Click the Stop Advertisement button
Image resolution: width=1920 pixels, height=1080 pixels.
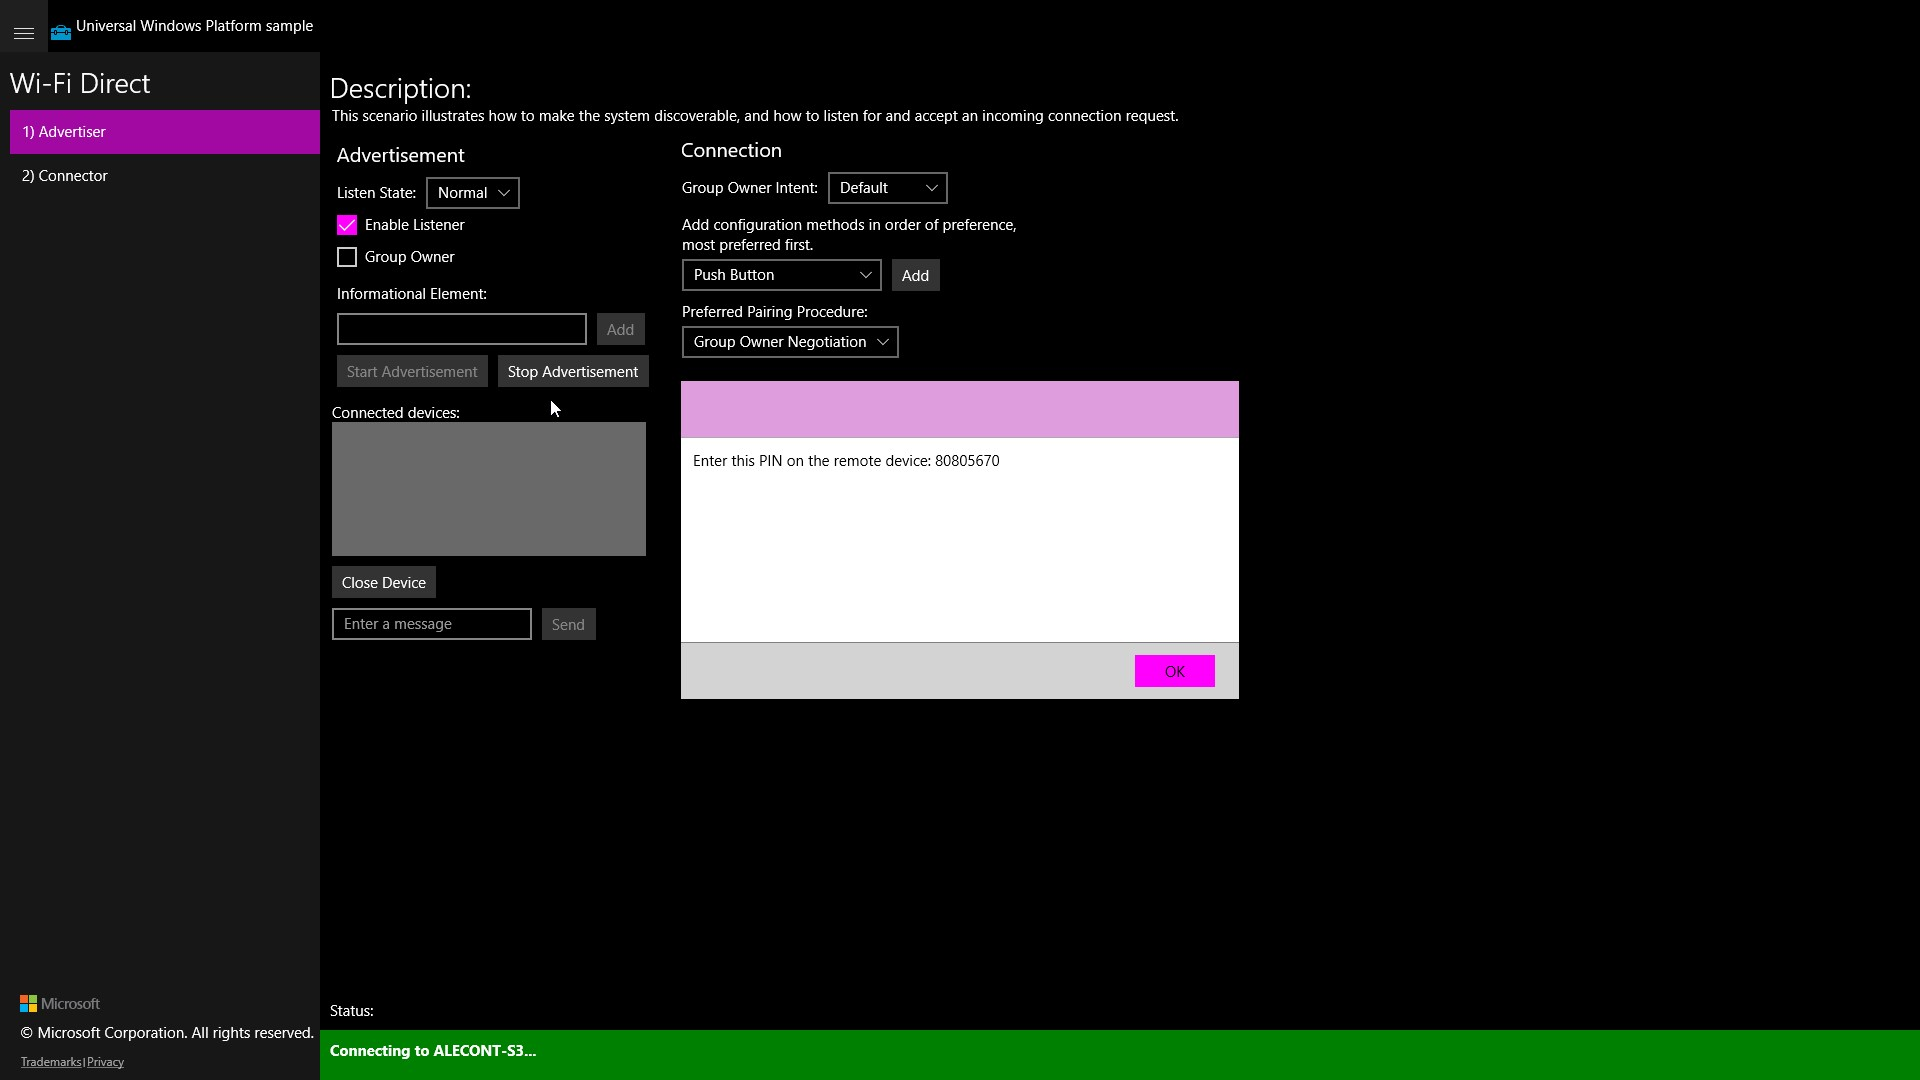(573, 371)
